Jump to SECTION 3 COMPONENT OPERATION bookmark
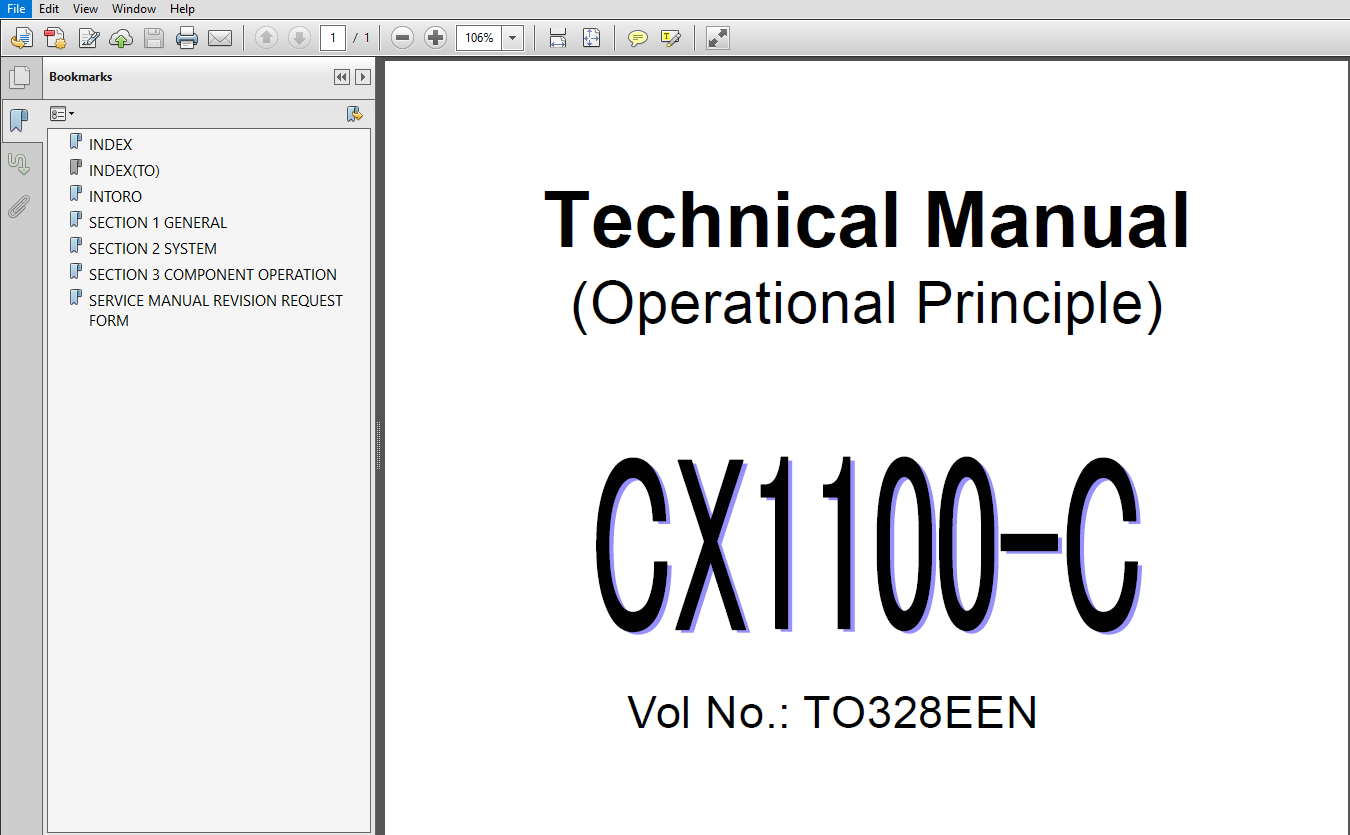Image resolution: width=1350 pixels, height=835 pixels. [x=213, y=275]
